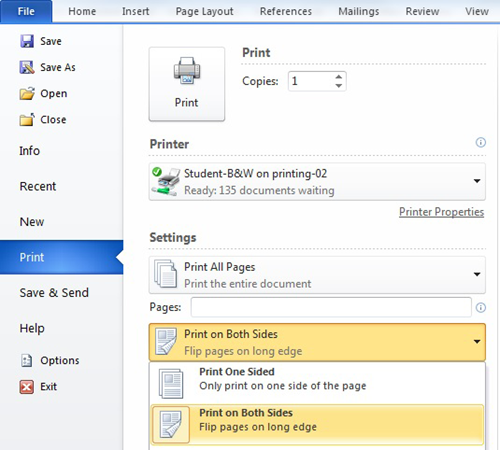The width and height of the screenshot is (500, 450).
Task: Open the Printer Properties link
Action: pyautogui.click(x=441, y=212)
